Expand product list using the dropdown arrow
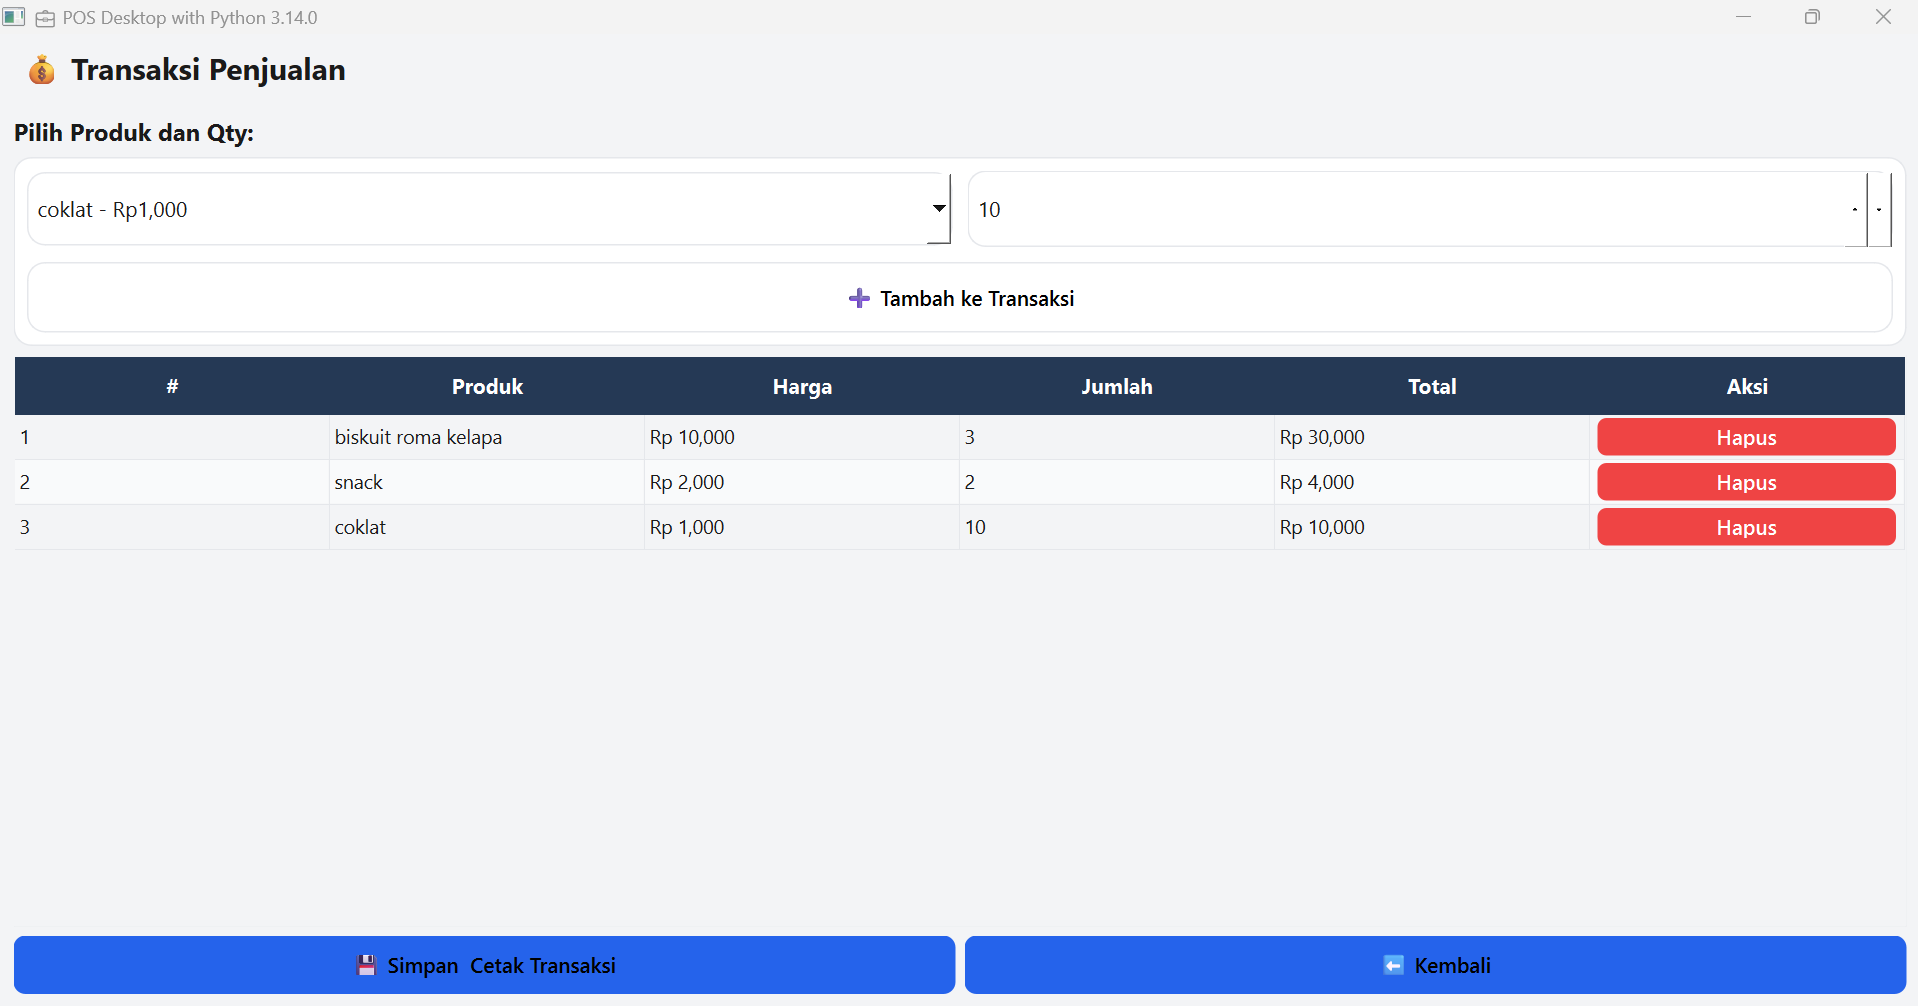 [938, 209]
